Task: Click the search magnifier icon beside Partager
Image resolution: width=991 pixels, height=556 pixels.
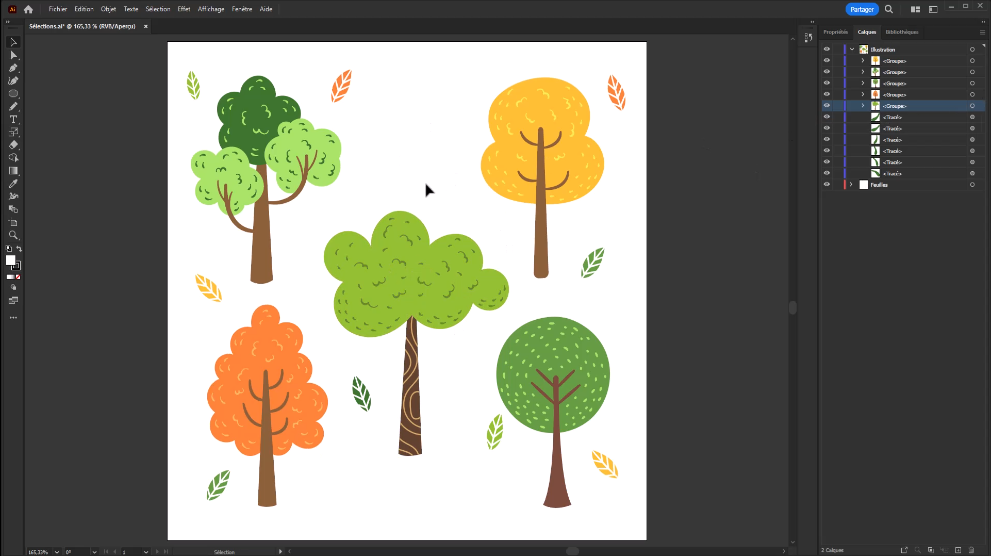Action: click(x=889, y=9)
